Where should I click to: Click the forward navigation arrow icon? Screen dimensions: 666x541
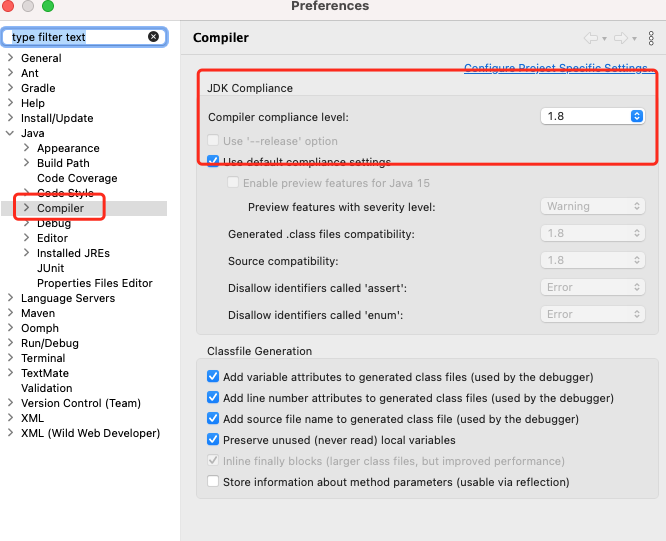[621, 38]
